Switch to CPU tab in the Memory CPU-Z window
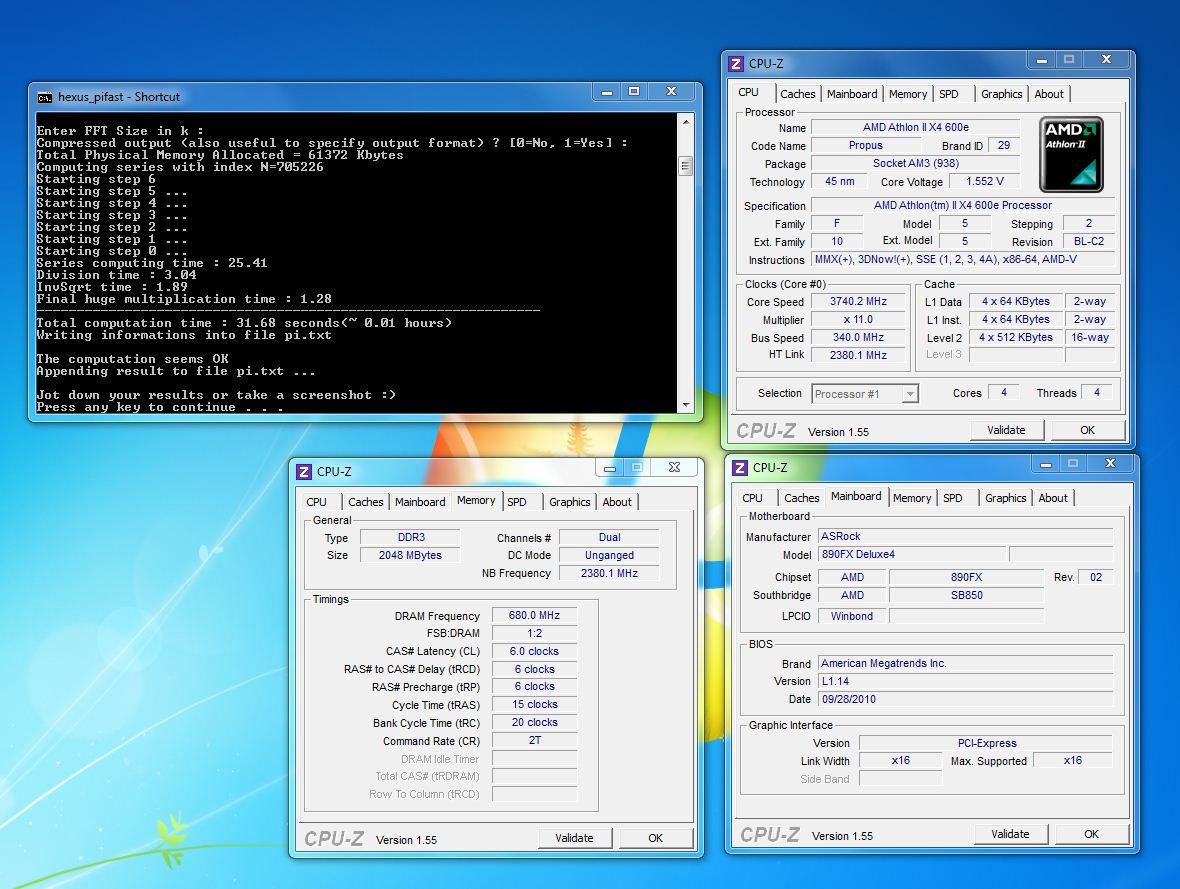The width and height of the screenshot is (1180, 889). [x=317, y=502]
